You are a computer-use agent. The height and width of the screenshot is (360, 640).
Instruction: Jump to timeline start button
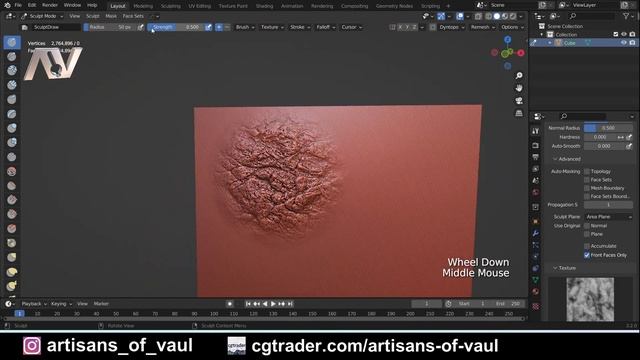[248, 304]
